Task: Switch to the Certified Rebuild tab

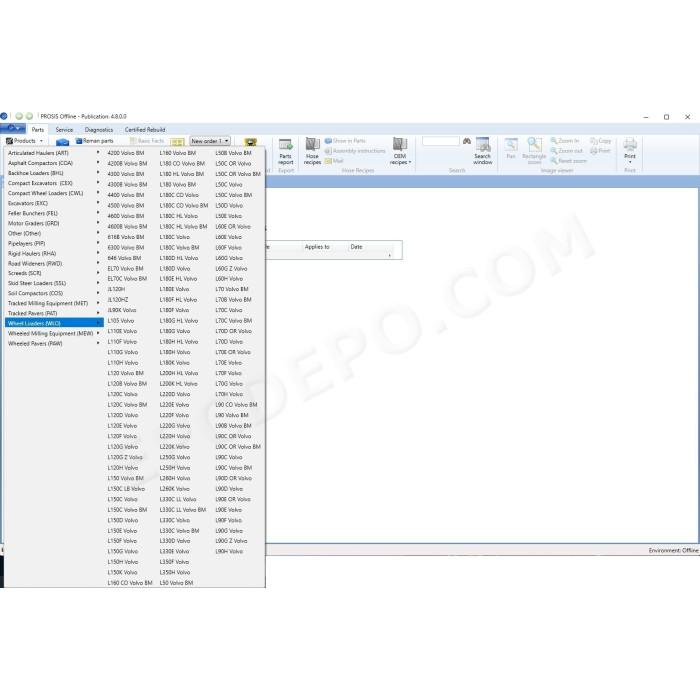Action: point(145,129)
